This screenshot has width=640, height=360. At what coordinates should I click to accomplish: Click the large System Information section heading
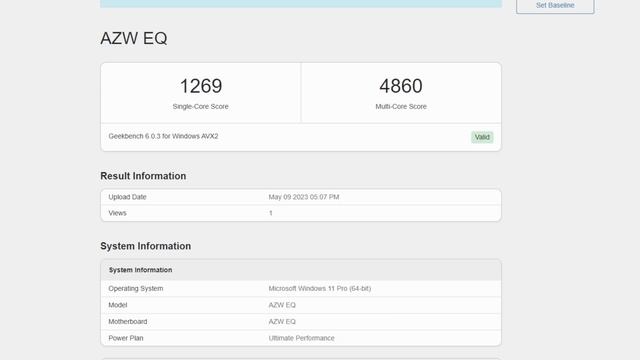pyautogui.click(x=146, y=246)
